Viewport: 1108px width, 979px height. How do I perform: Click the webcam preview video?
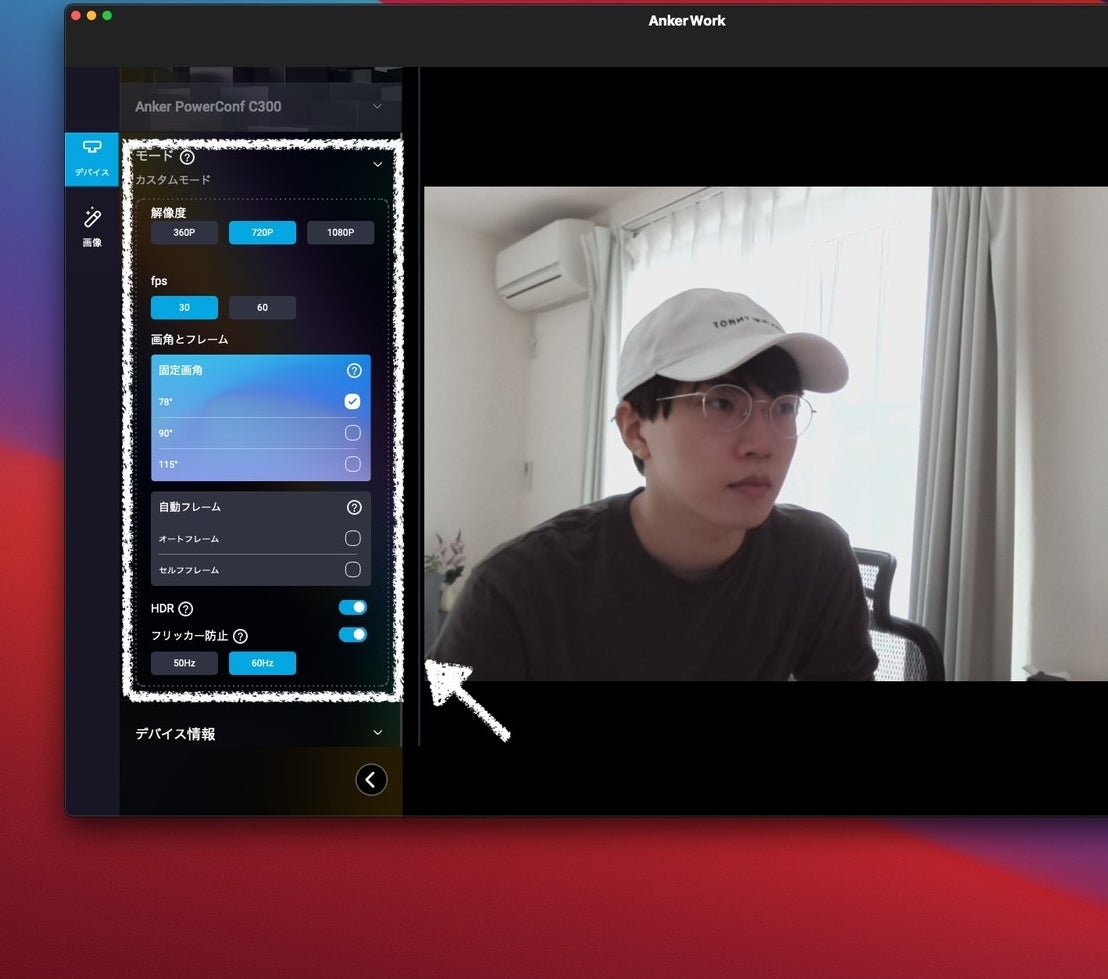tap(765, 433)
